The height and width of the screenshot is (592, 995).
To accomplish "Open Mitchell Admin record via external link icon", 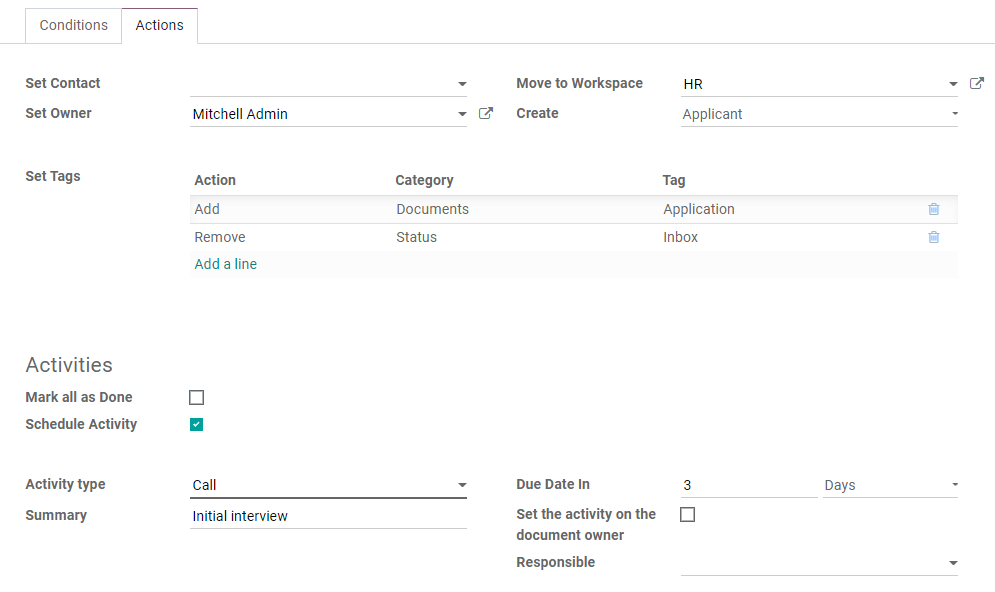I will tap(485, 113).
